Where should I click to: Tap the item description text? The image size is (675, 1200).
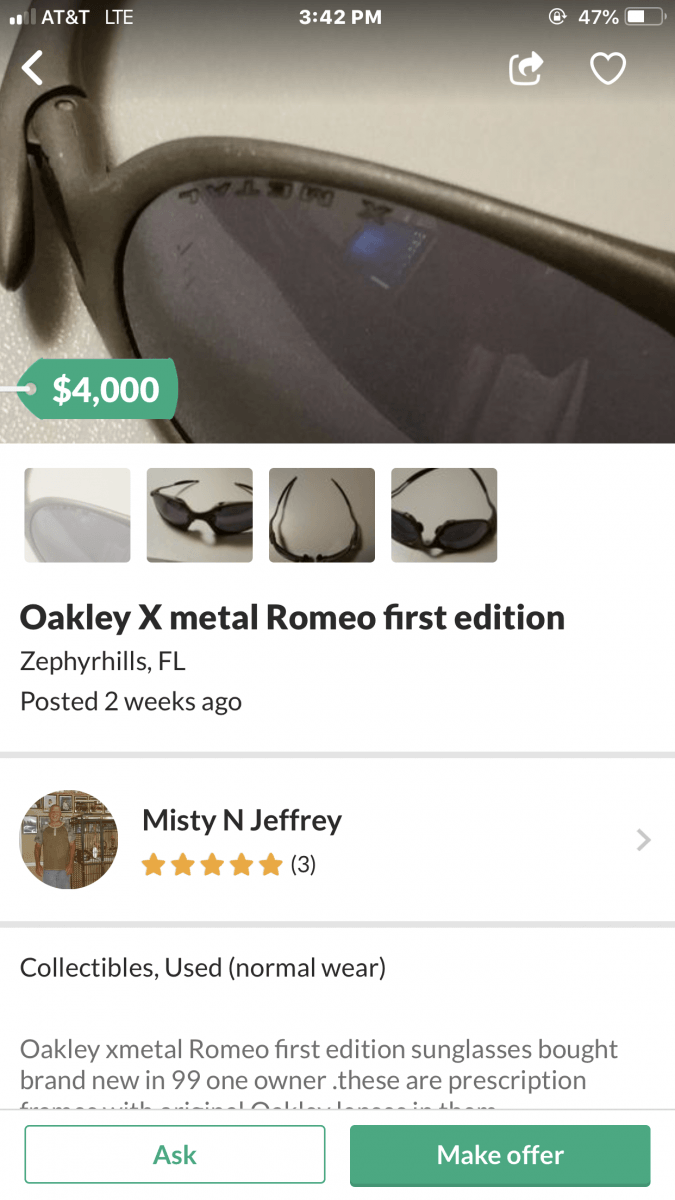pyautogui.click(x=318, y=1065)
